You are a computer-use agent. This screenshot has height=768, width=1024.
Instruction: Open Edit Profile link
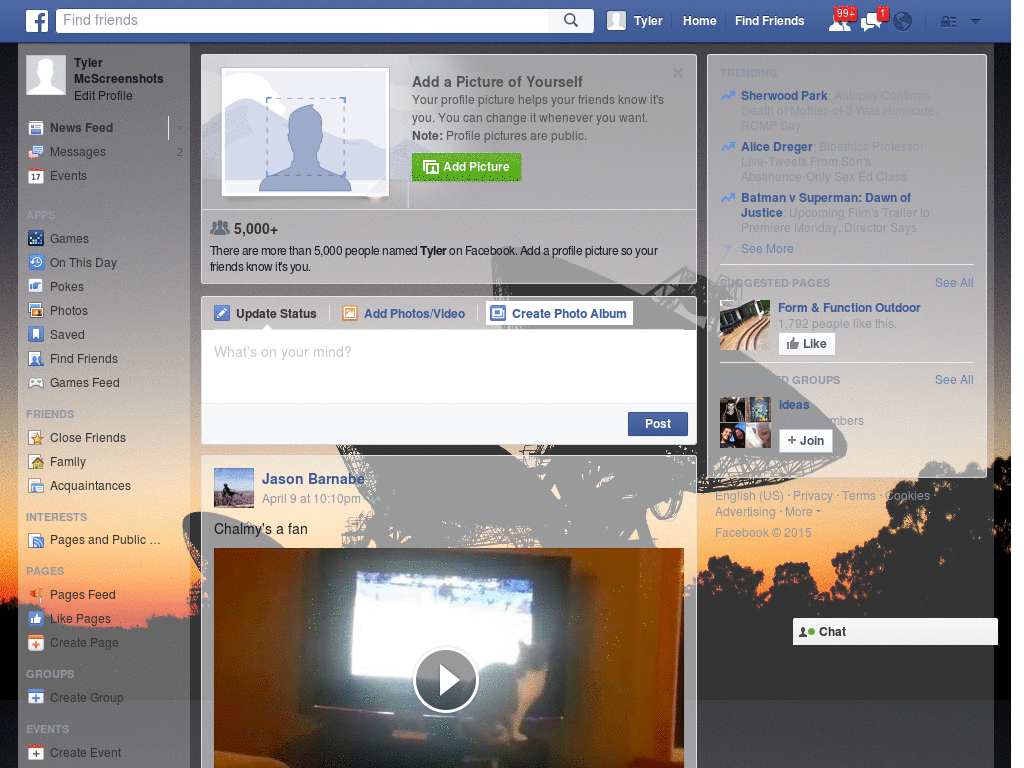tap(103, 96)
